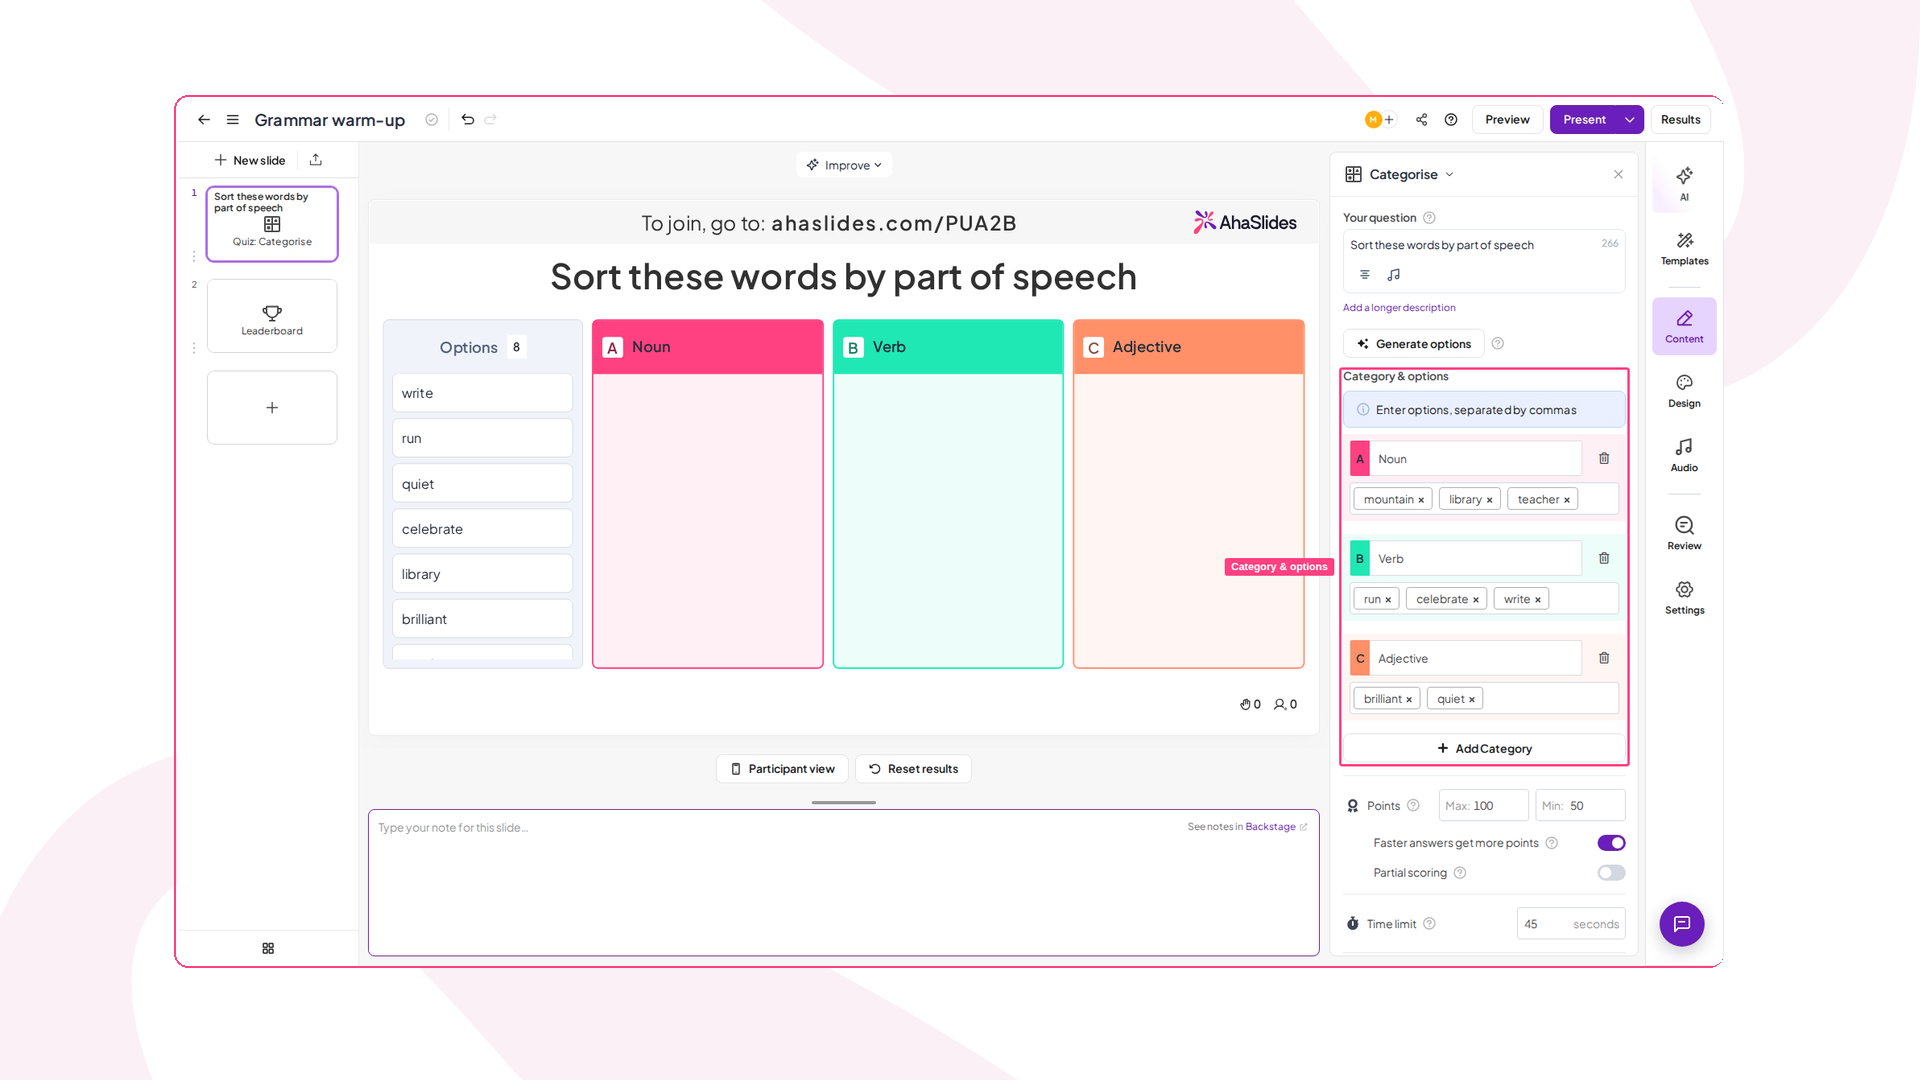Remove the mountain tag from Noun
1920x1080 pixels.
pyautogui.click(x=1421, y=500)
